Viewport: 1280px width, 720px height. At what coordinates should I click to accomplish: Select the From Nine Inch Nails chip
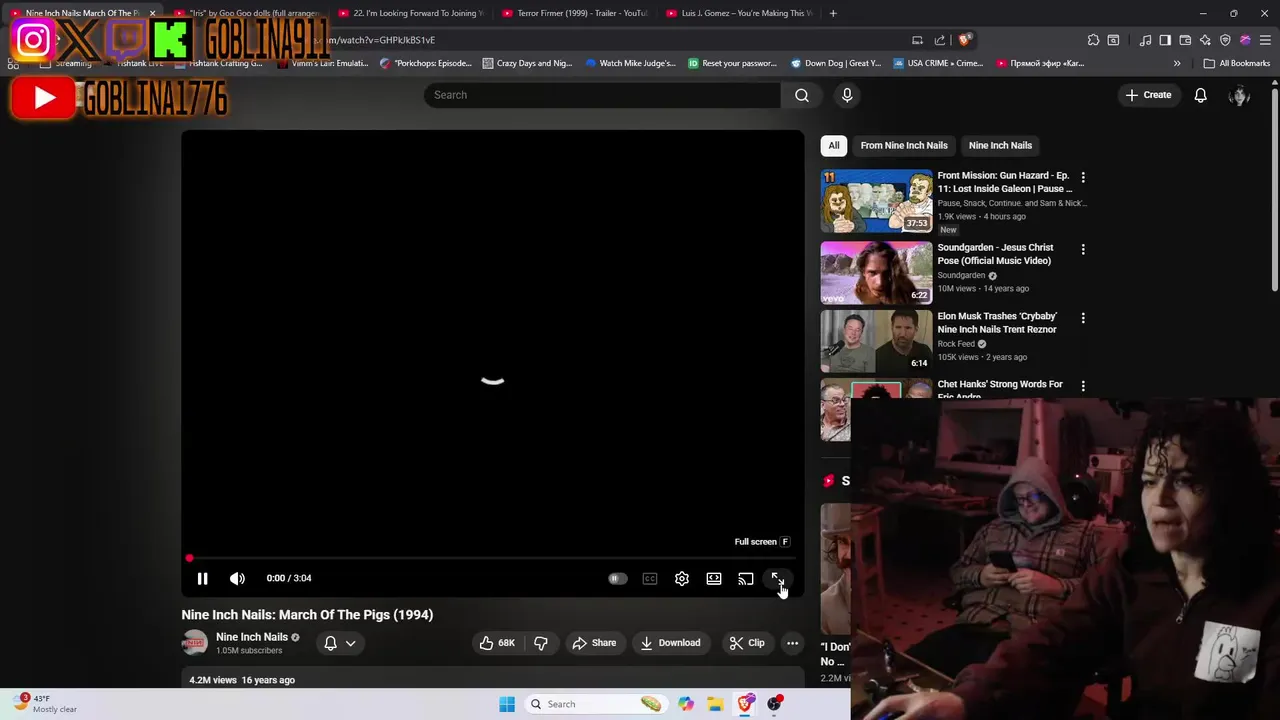point(904,145)
